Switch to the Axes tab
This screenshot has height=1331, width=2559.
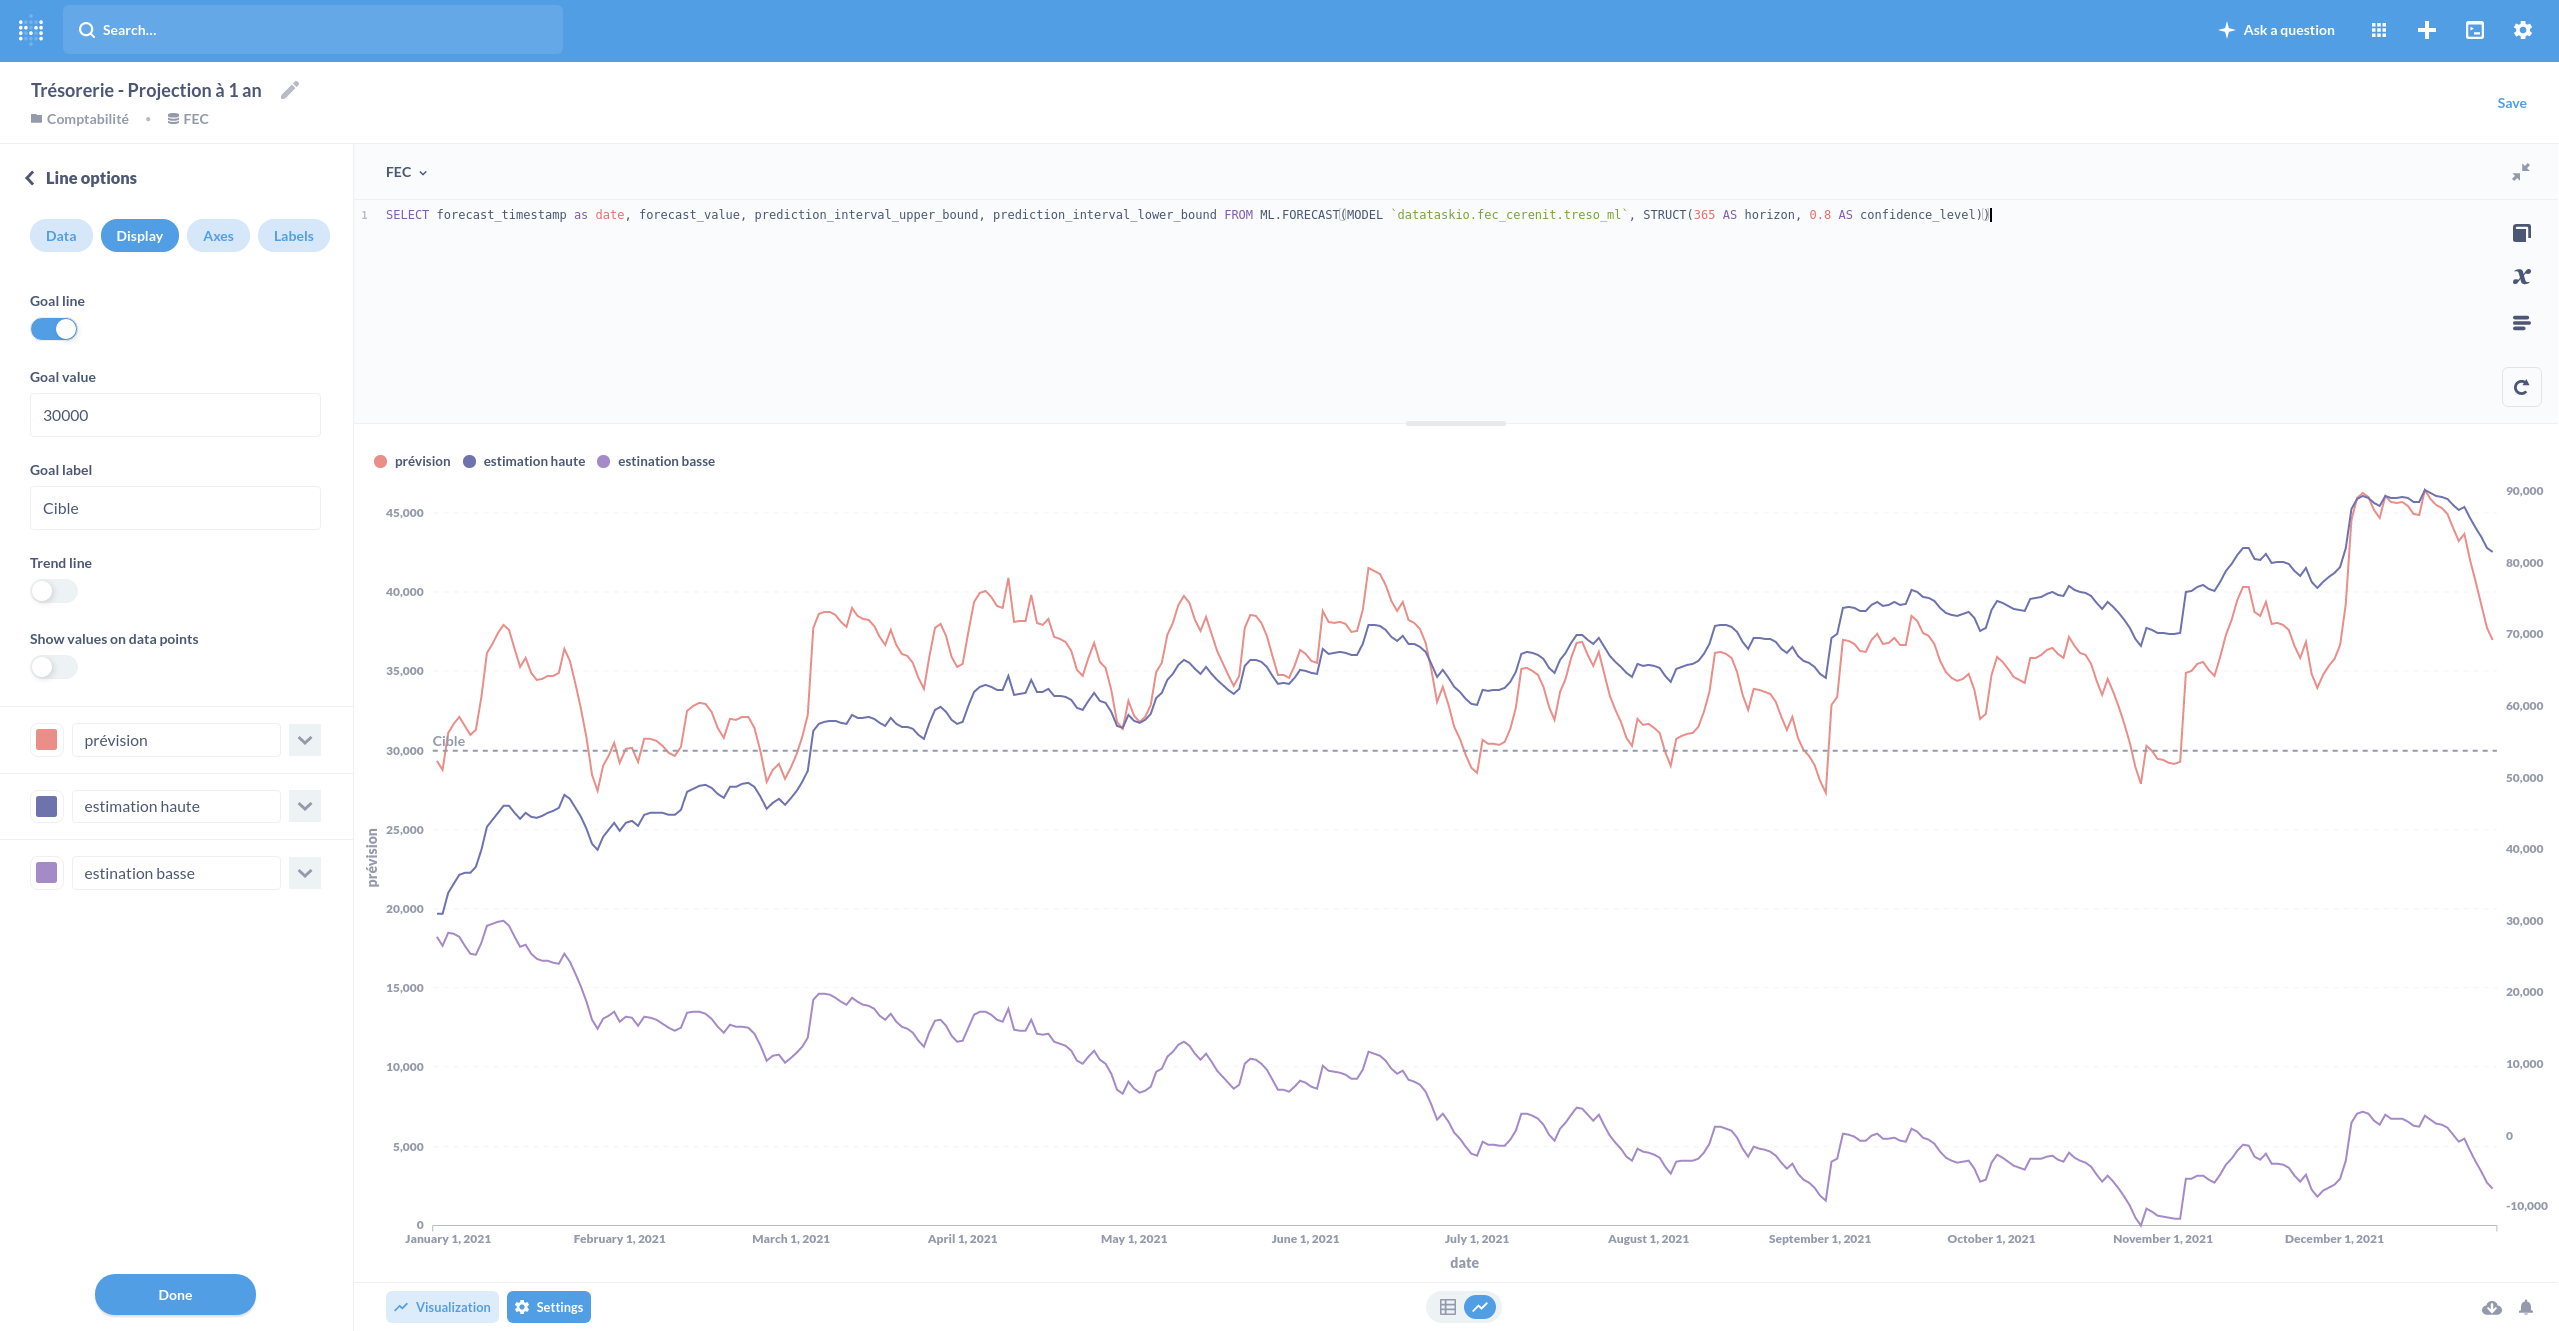pos(218,236)
